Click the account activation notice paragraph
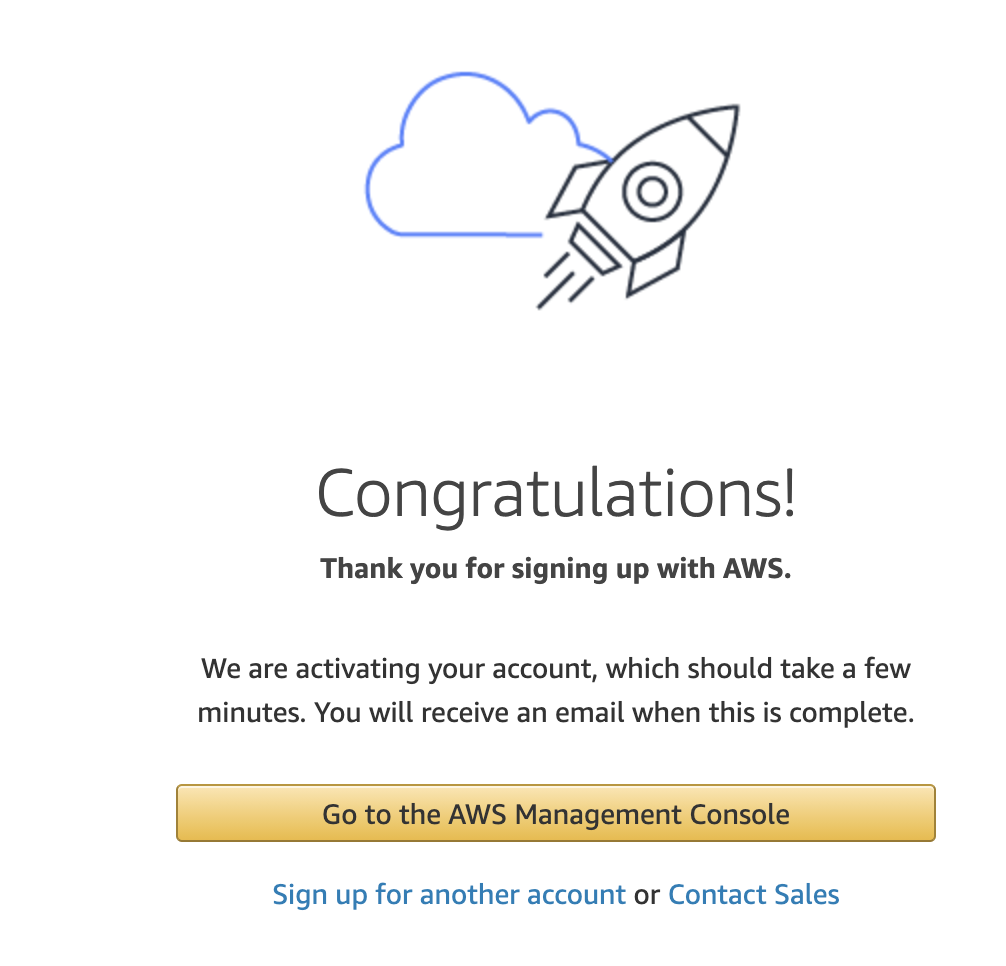The width and height of the screenshot is (1006, 966). 556,690
